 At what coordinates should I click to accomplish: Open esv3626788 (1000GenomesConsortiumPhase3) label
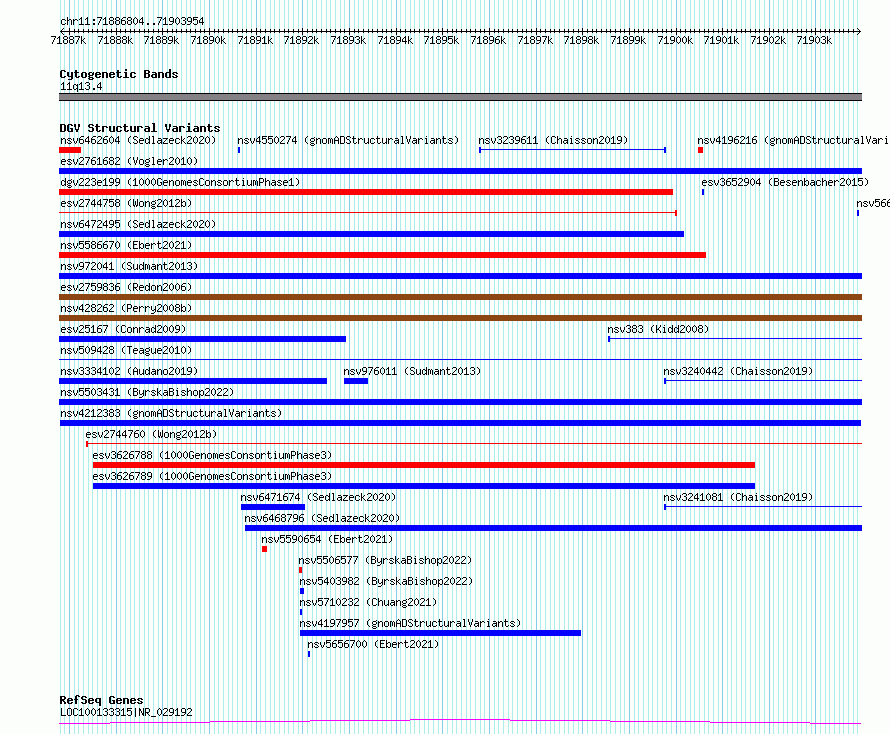point(212,455)
